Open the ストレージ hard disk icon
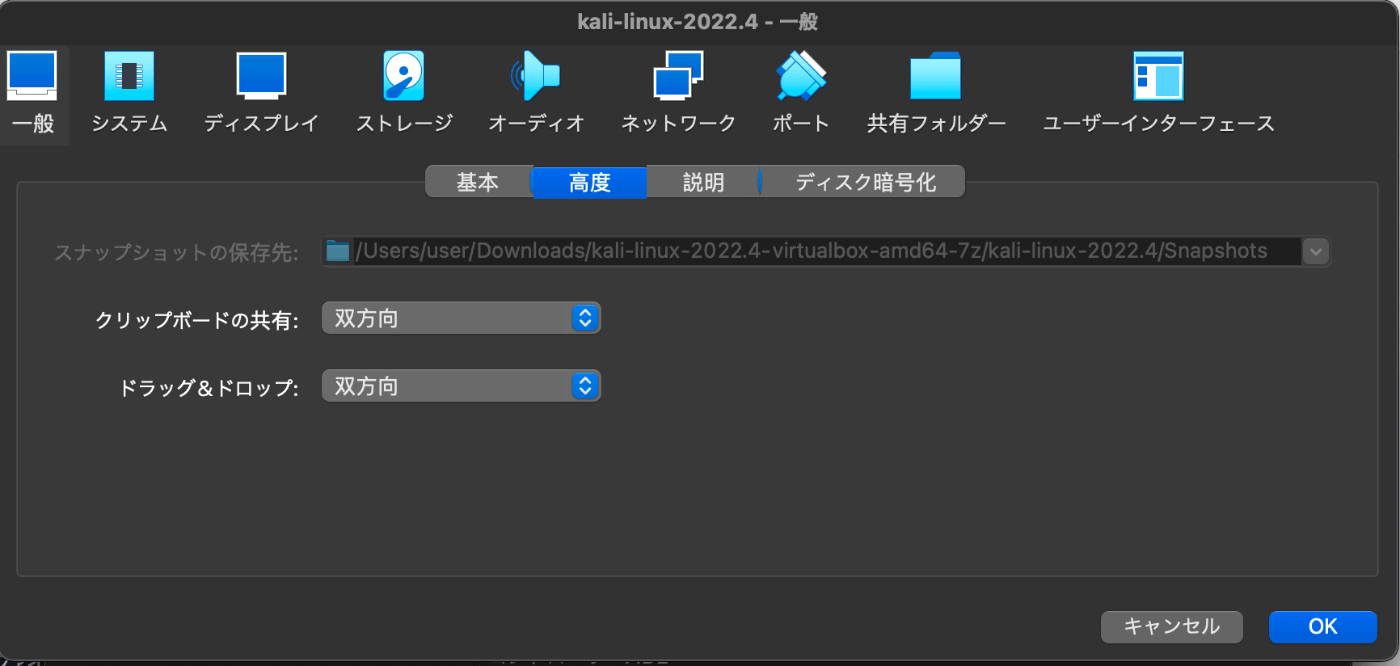This screenshot has width=1400, height=666. 404,77
